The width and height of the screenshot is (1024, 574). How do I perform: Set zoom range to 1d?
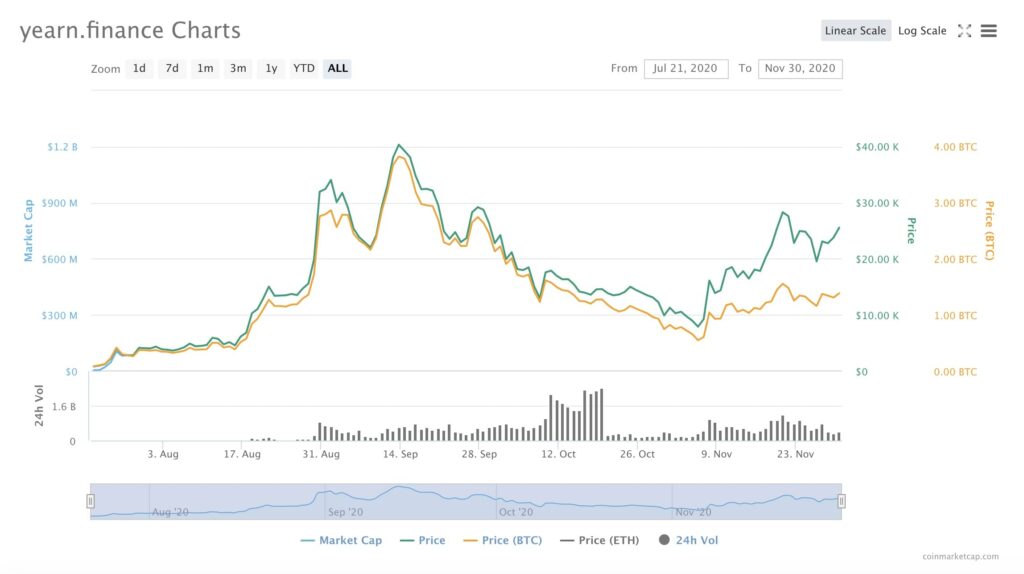pos(139,69)
